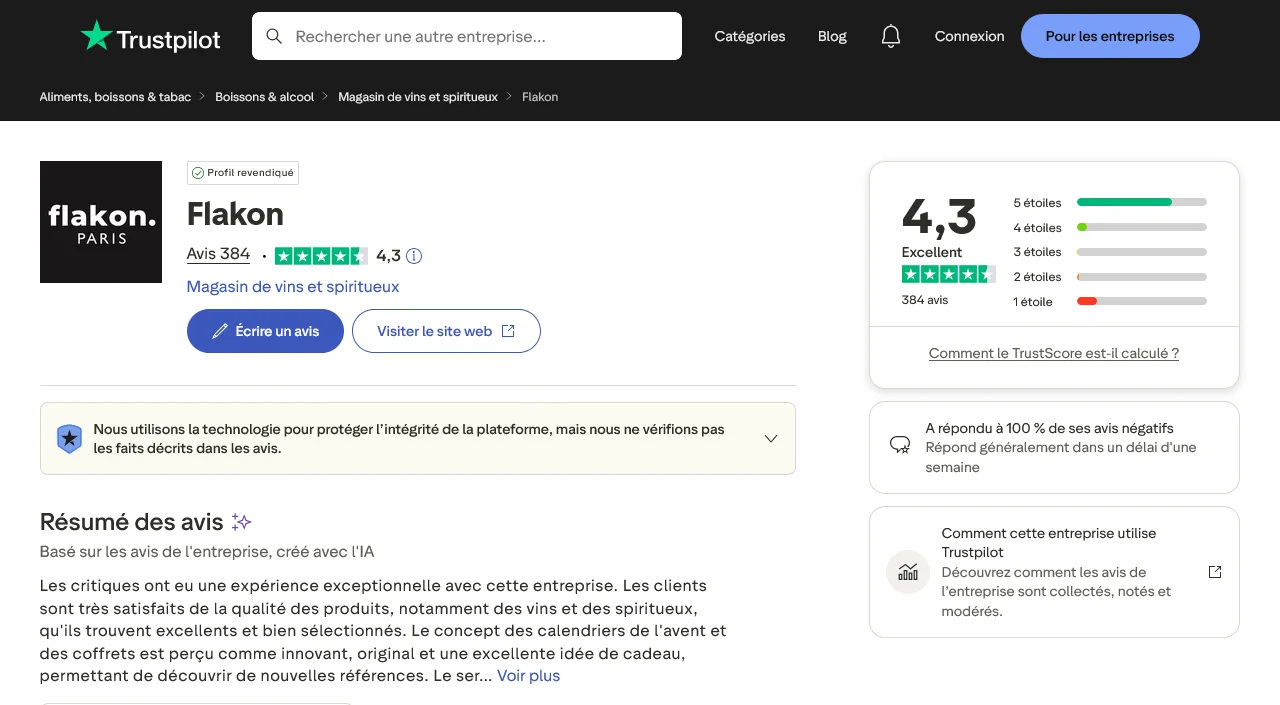Click the bar chart icon in Trustpilot usage card
1280x705 pixels.
(x=907, y=572)
